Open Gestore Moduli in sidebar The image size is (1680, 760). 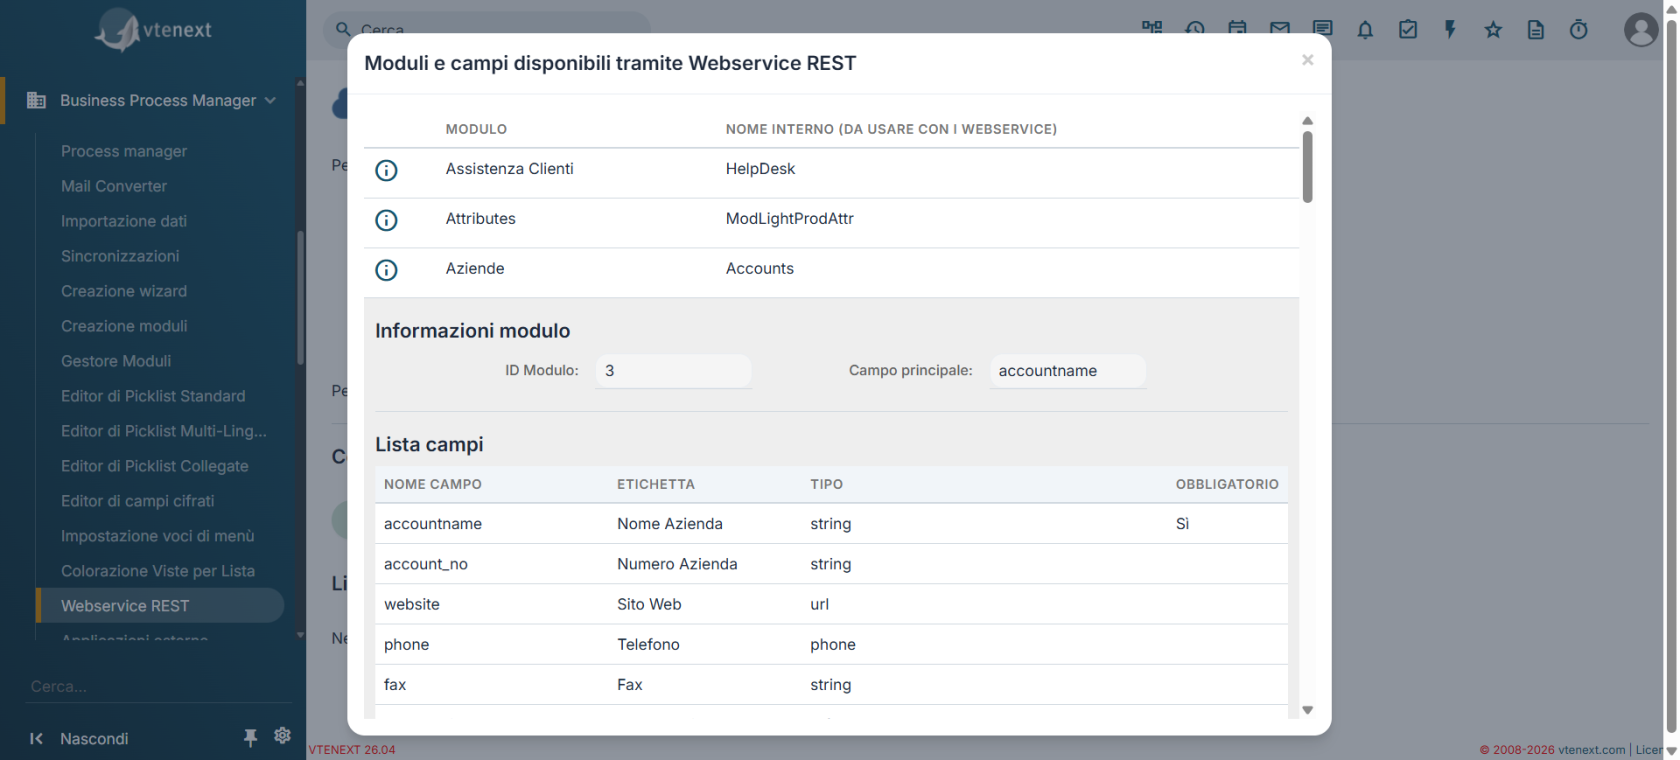116,361
